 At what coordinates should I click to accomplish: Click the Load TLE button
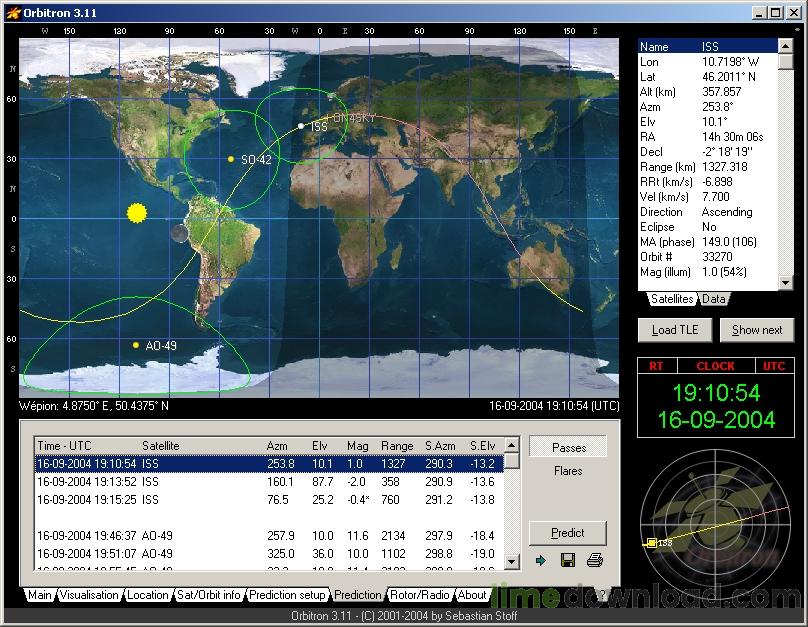[x=674, y=330]
